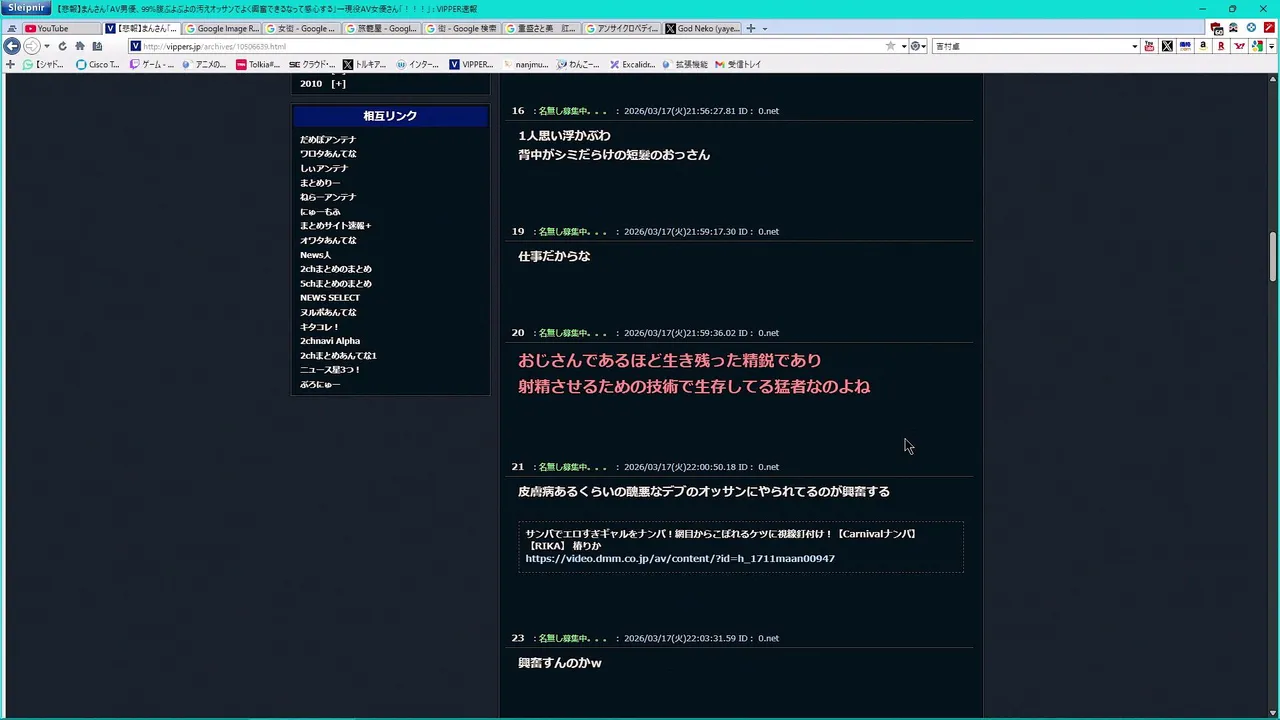The height and width of the screenshot is (720, 1280).
Task: Switch to the 旅籠屋 - Google tab
Action: [382, 28]
